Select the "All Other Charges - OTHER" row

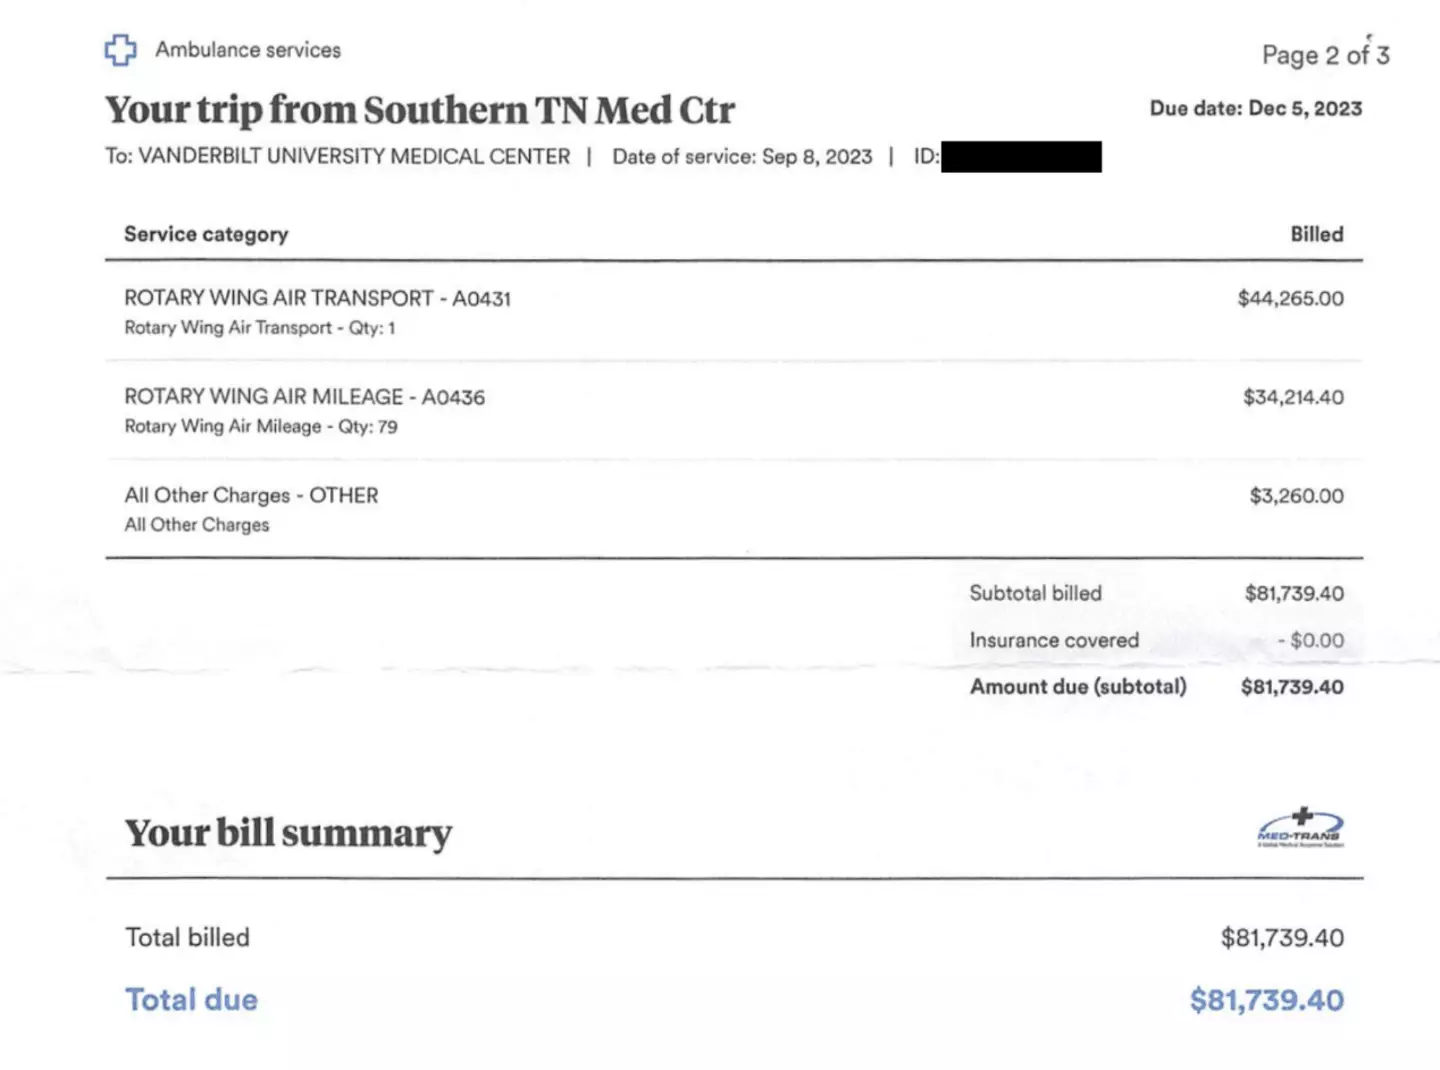pyautogui.click(x=251, y=496)
